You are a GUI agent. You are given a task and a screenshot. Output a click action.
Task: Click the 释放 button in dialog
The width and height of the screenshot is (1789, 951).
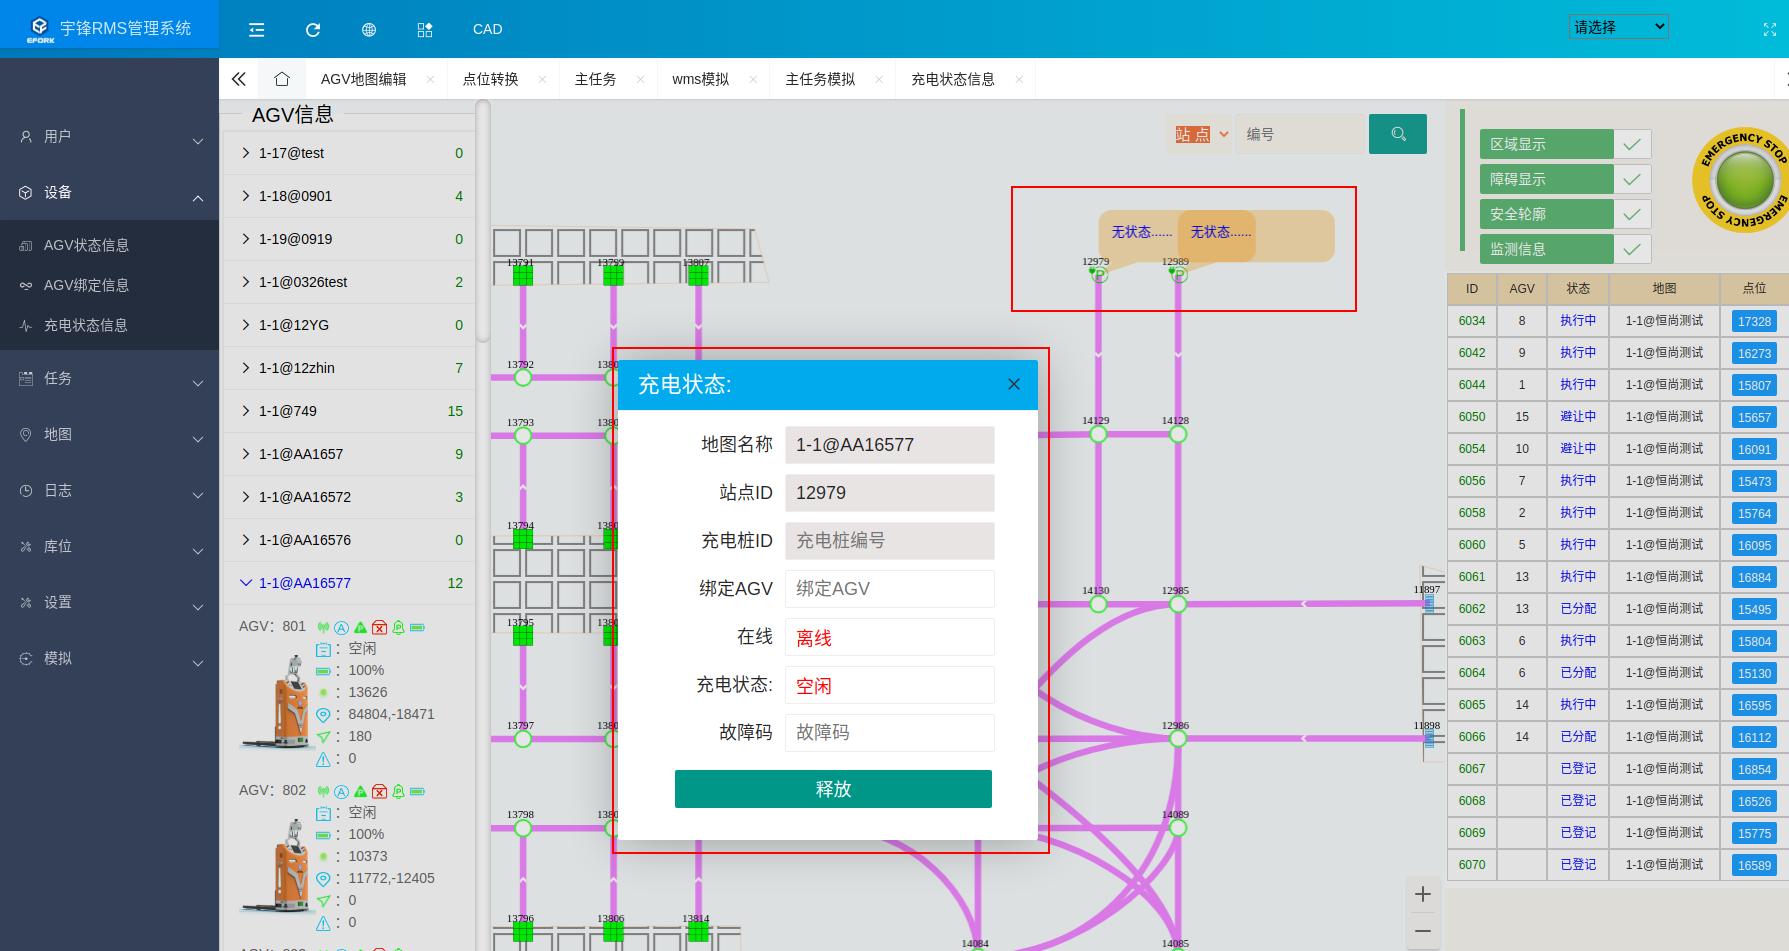pos(833,789)
